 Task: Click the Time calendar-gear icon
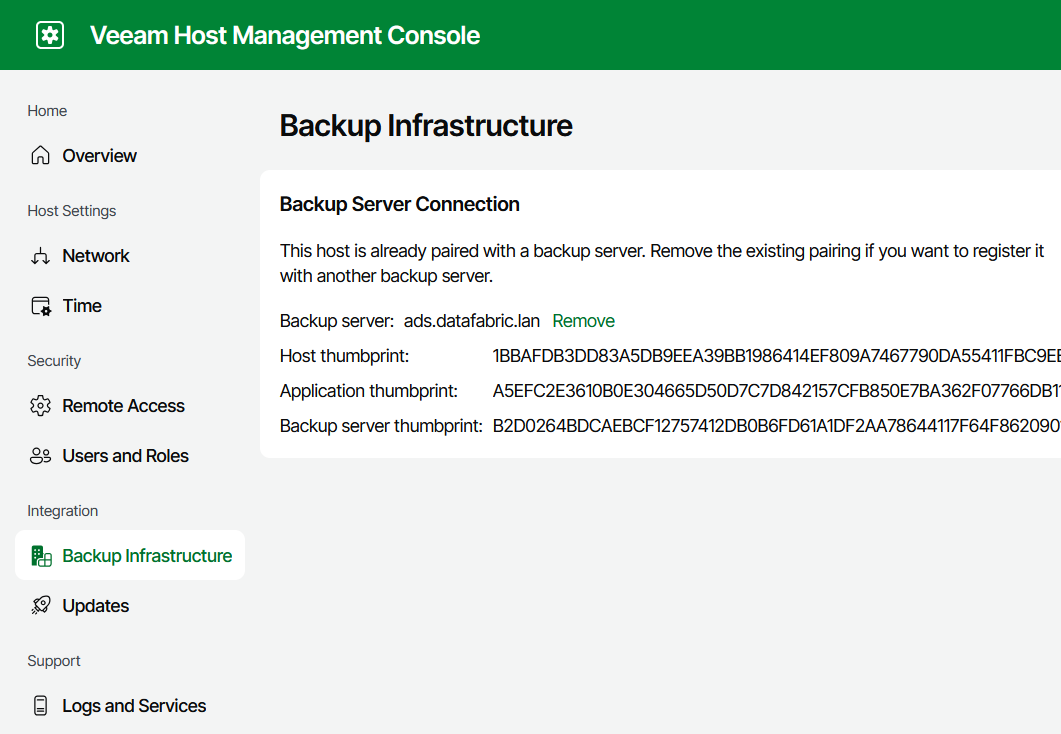[x=41, y=306]
